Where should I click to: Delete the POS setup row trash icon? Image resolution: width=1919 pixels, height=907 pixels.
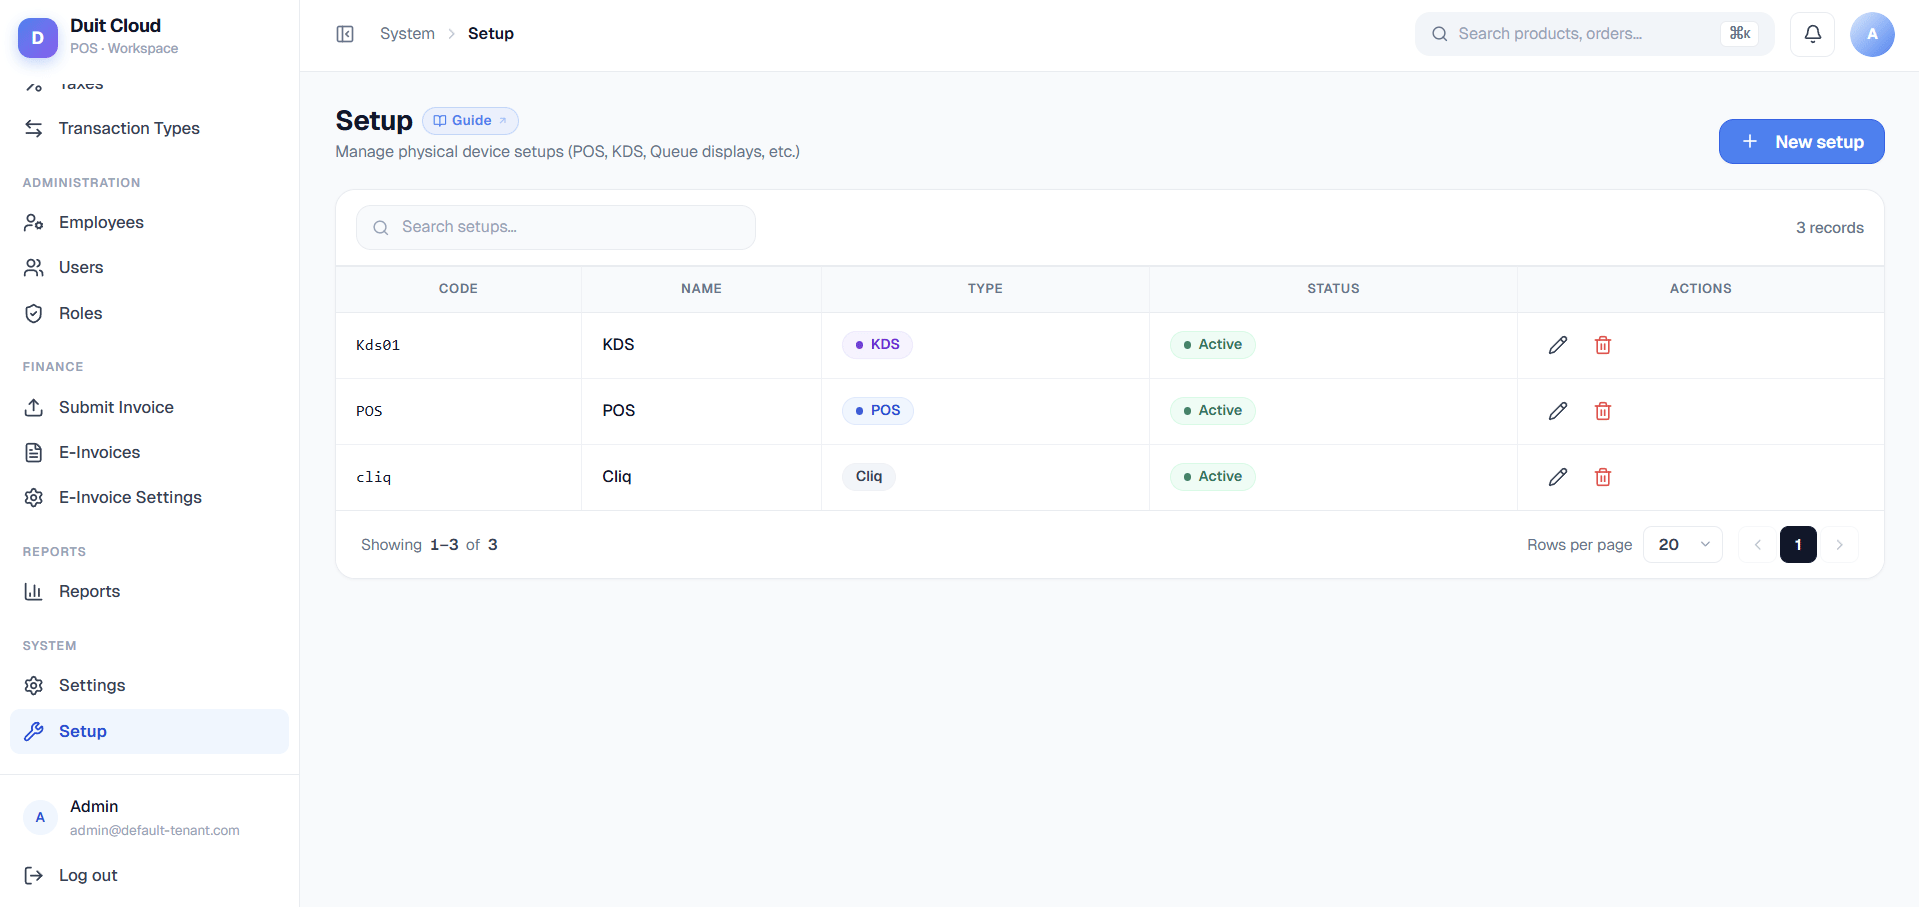tap(1603, 411)
